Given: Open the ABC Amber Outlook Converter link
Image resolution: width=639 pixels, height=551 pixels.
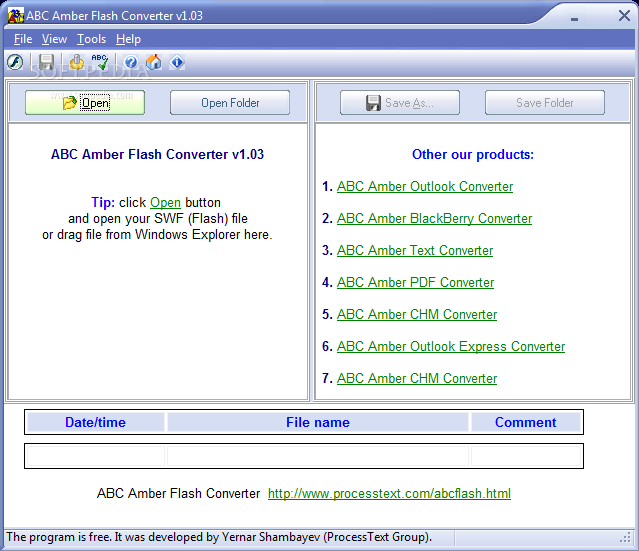Looking at the screenshot, I should [x=425, y=186].
